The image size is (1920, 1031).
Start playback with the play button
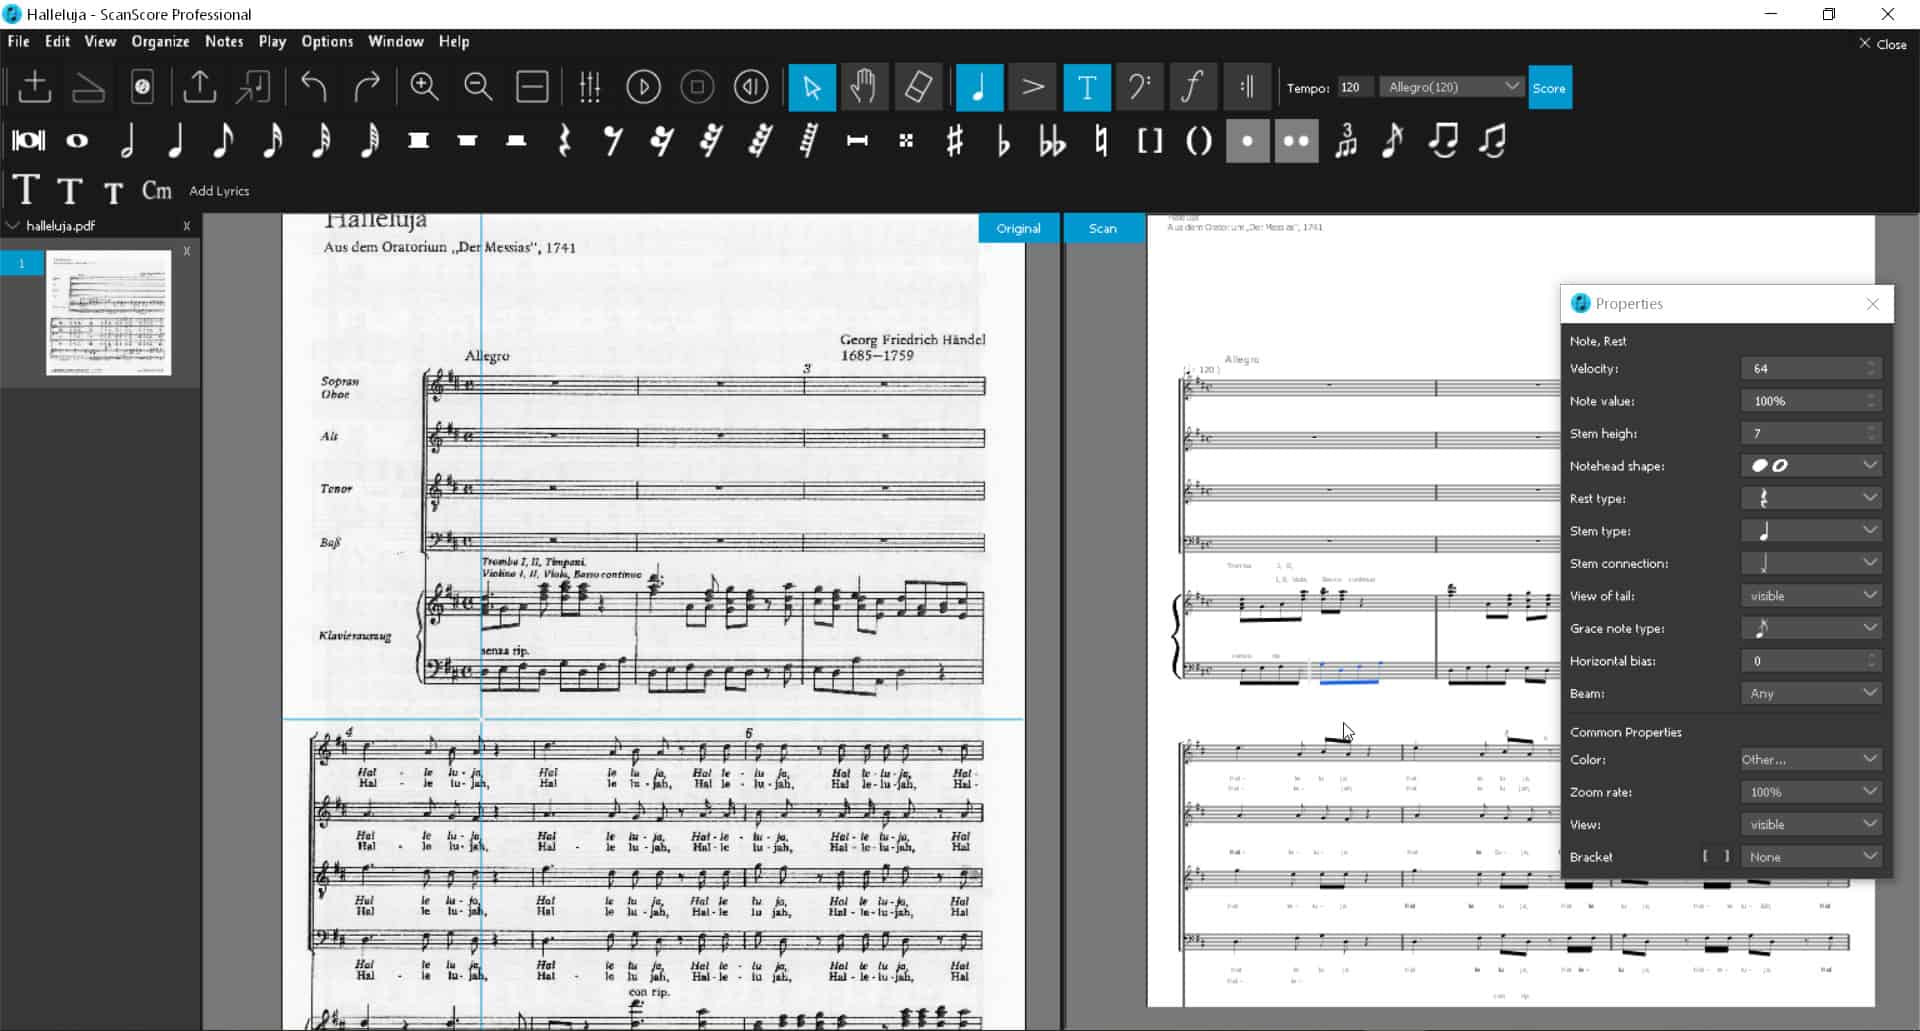643,88
